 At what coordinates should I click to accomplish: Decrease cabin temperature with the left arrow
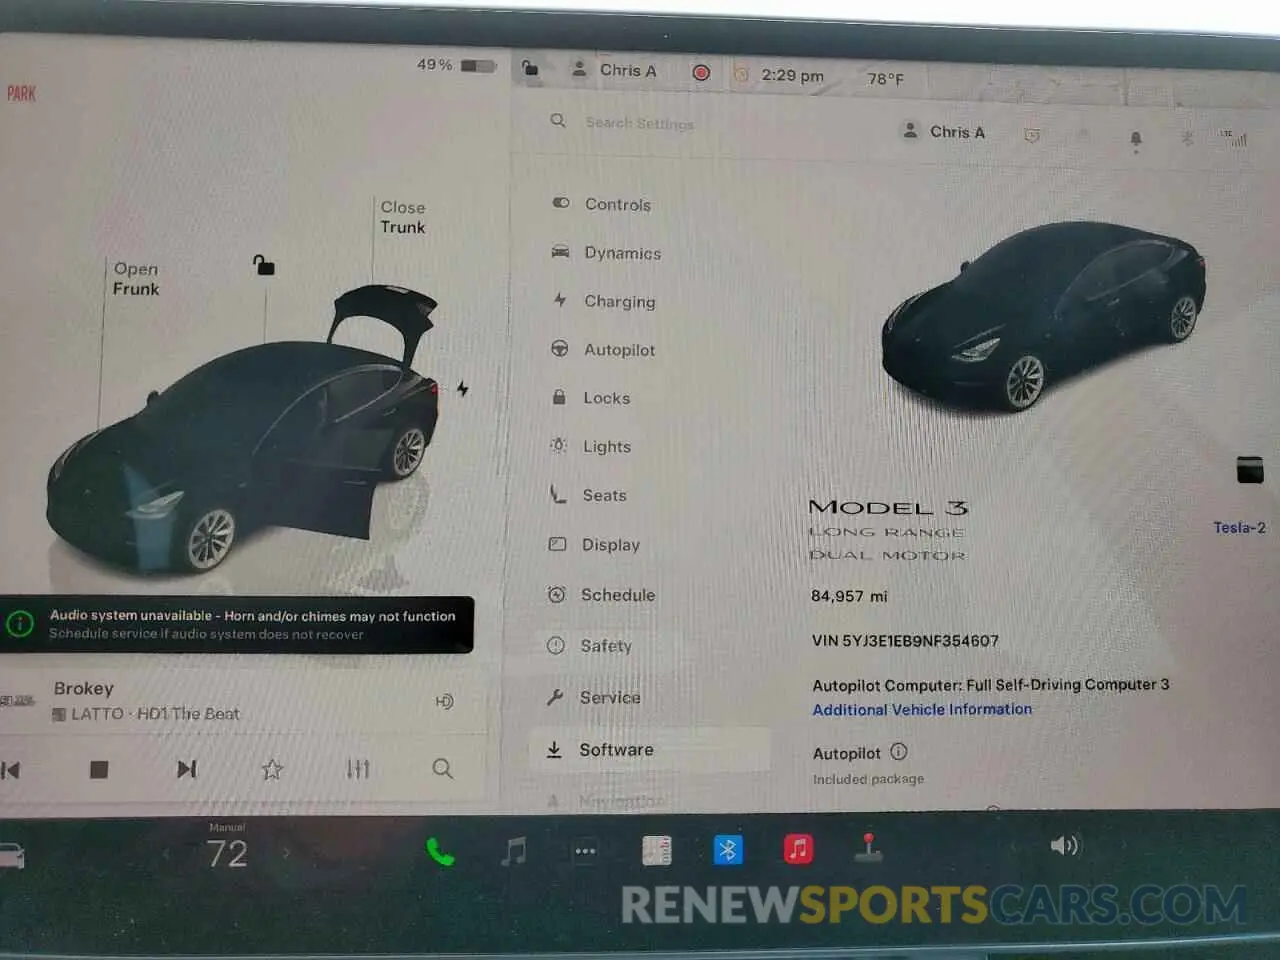(x=166, y=853)
